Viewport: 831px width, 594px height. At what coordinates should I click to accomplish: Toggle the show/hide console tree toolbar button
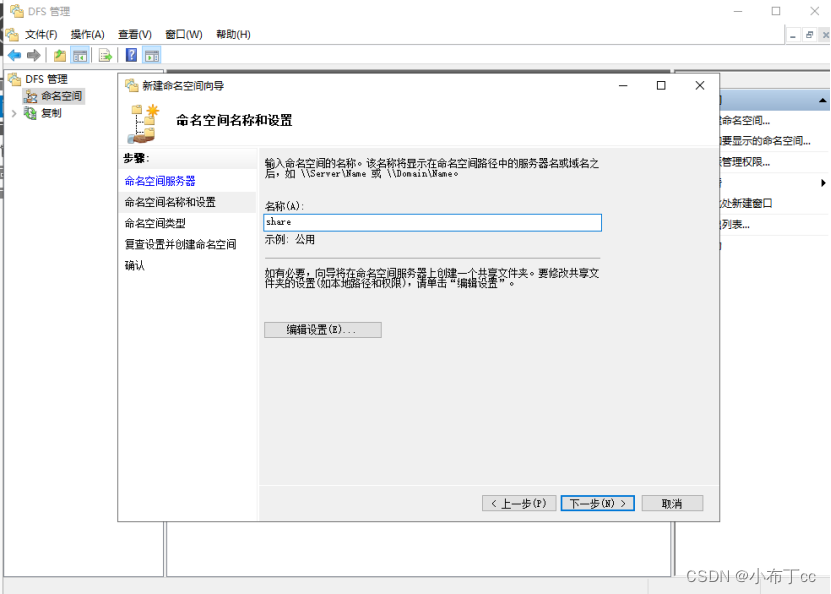tap(81, 55)
